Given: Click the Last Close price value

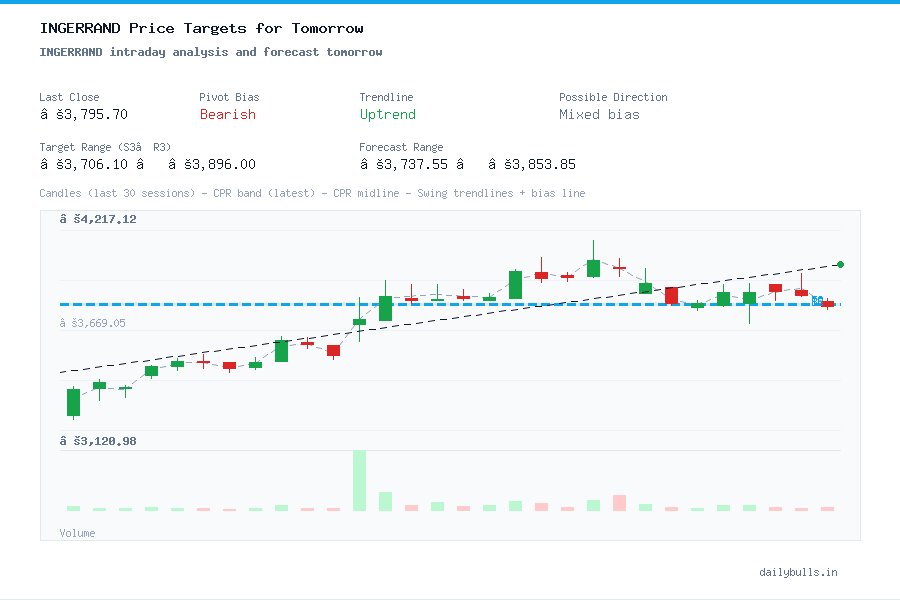Looking at the screenshot, I should pyautogui.click(x=84, y=114).
